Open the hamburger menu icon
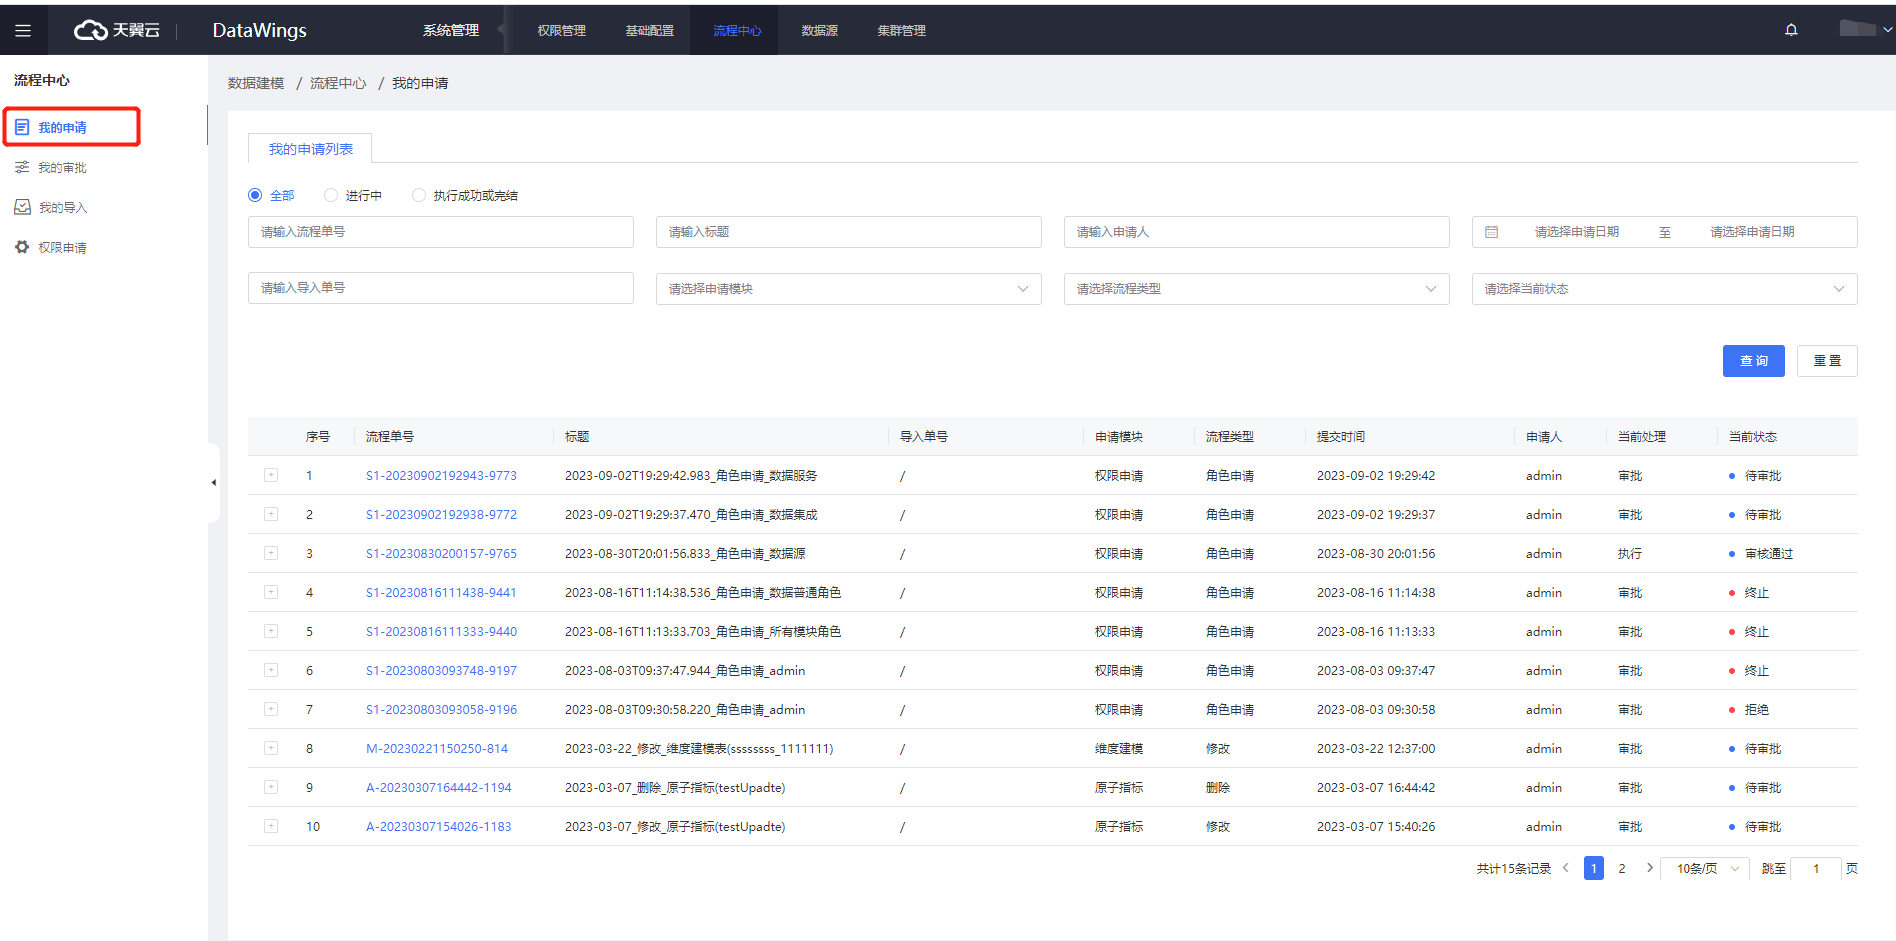1896x941 pixels. click(x=23, y=30)
